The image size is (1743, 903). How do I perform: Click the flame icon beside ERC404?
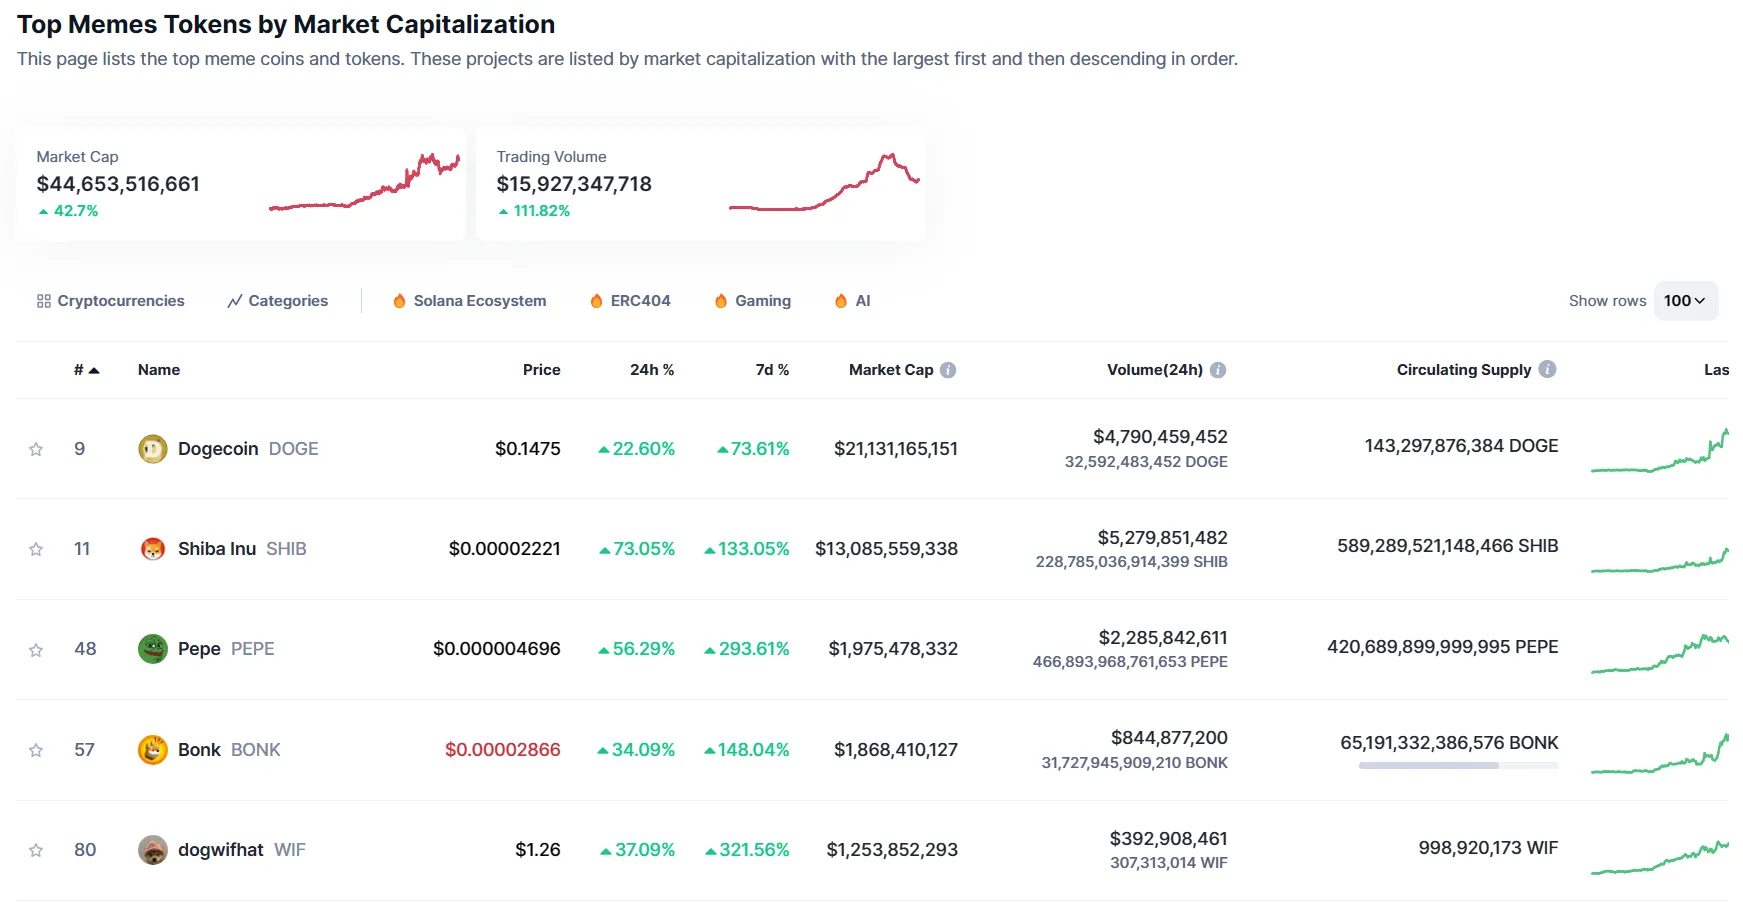(x=596, y=301)
